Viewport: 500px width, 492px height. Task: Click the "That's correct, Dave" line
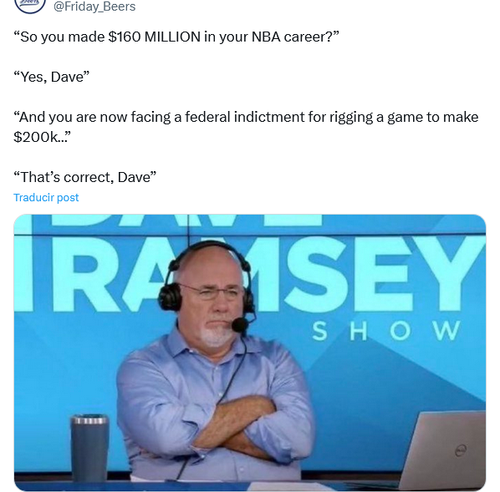click(x=85, y=177)
